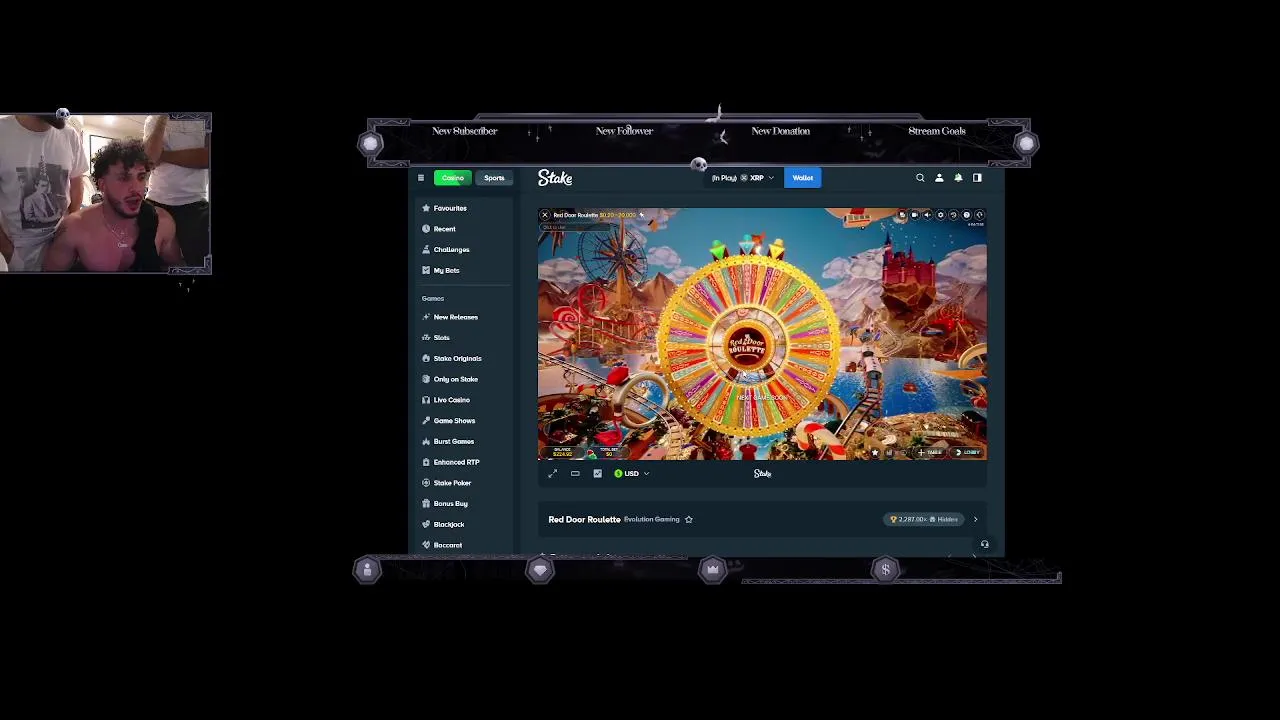Open the game help question icon
Screen dimensions: 1280x720
point(966,215)
